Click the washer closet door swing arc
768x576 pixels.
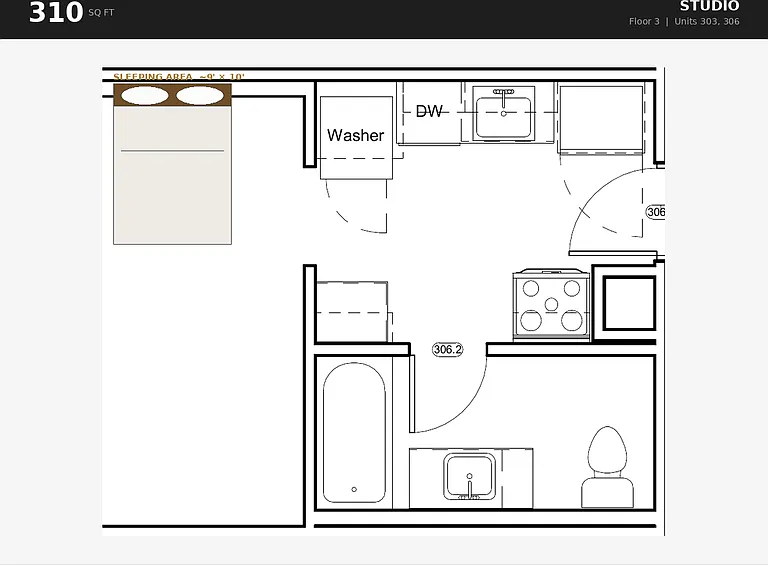click(356, 206)
